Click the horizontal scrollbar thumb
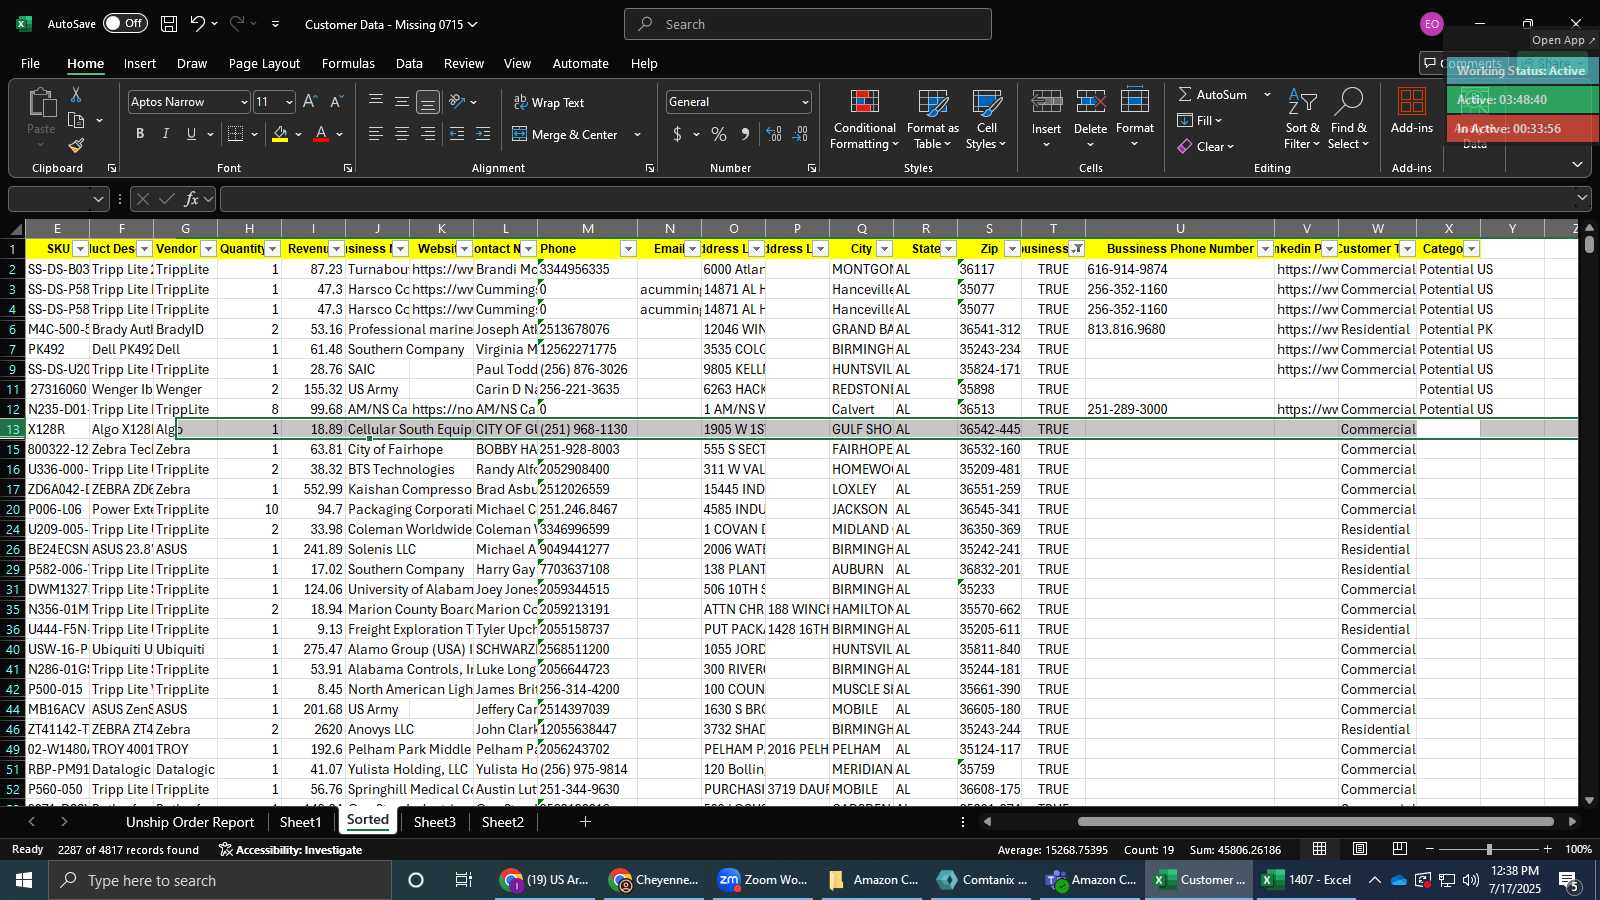 [x=1315, y=822]
